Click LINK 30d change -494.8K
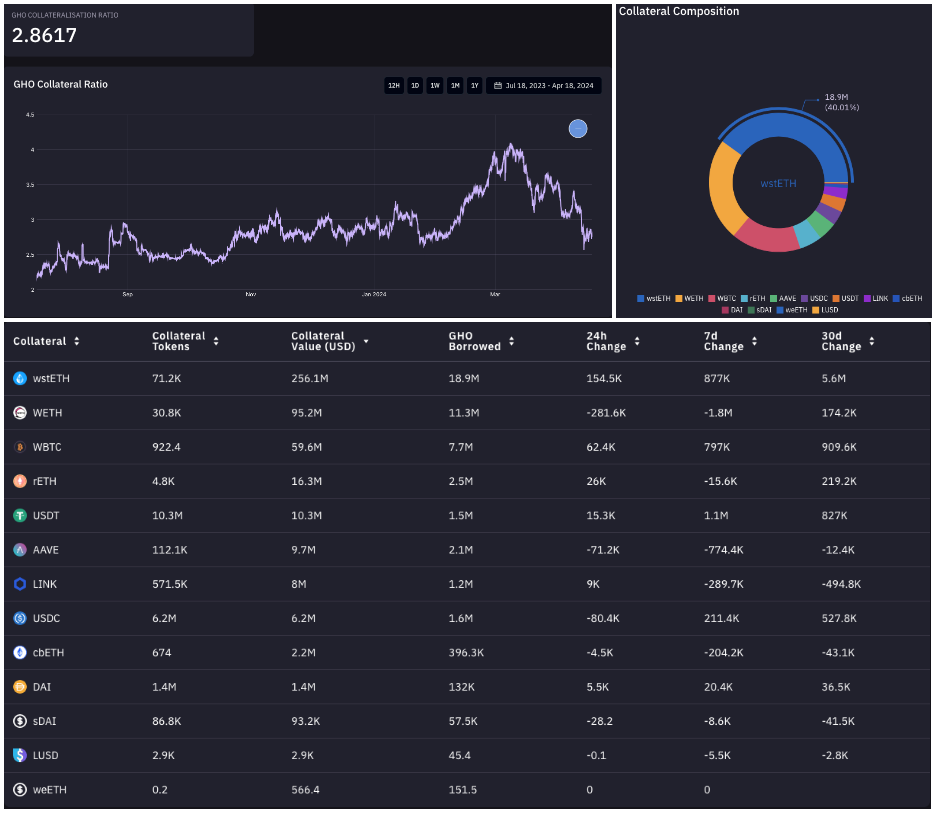936x814 pixels. (841, 584)
